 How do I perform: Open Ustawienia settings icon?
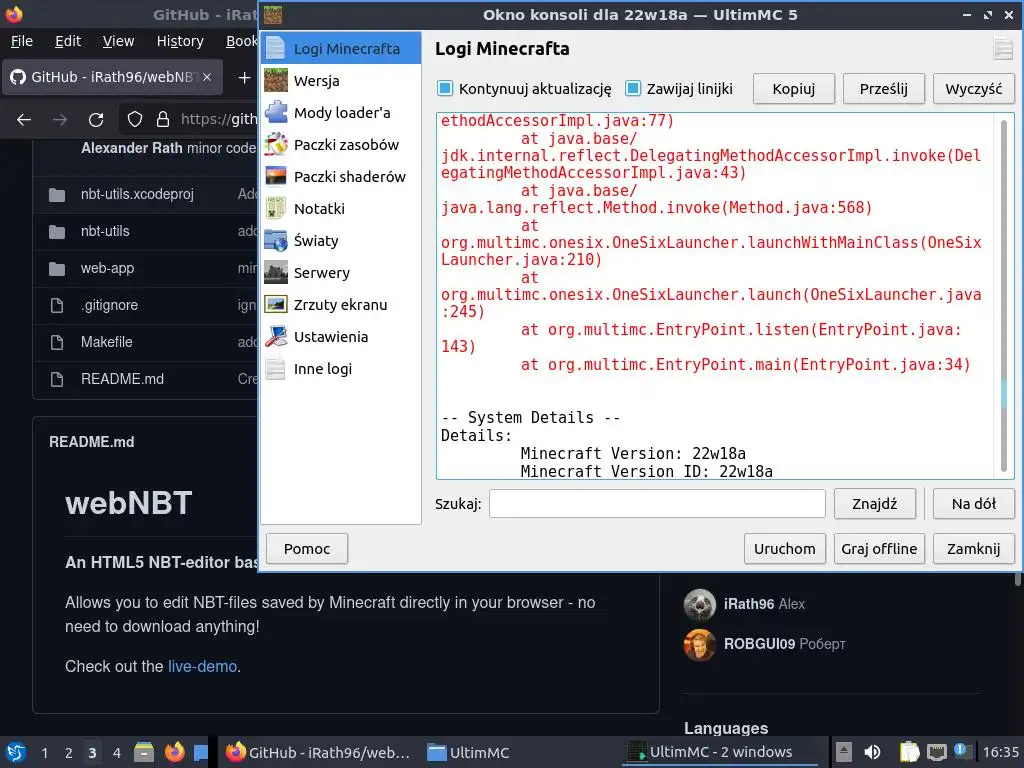[276, 336]
